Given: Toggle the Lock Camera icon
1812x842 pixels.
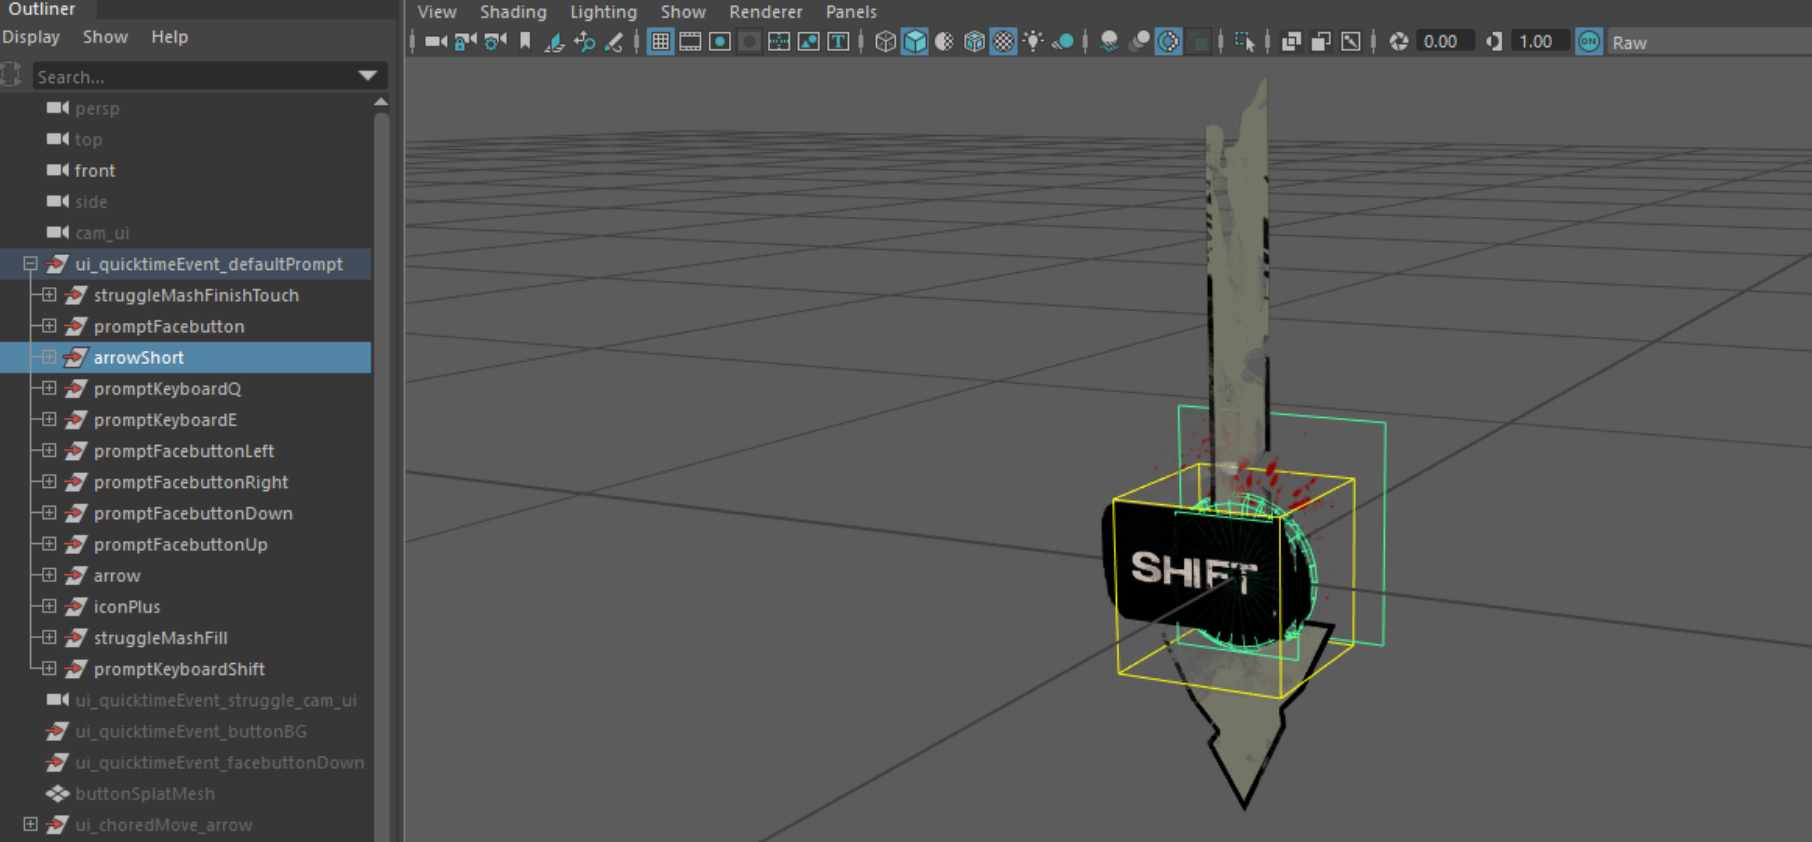Looking at the screenshot, I should tap(465, 42).
